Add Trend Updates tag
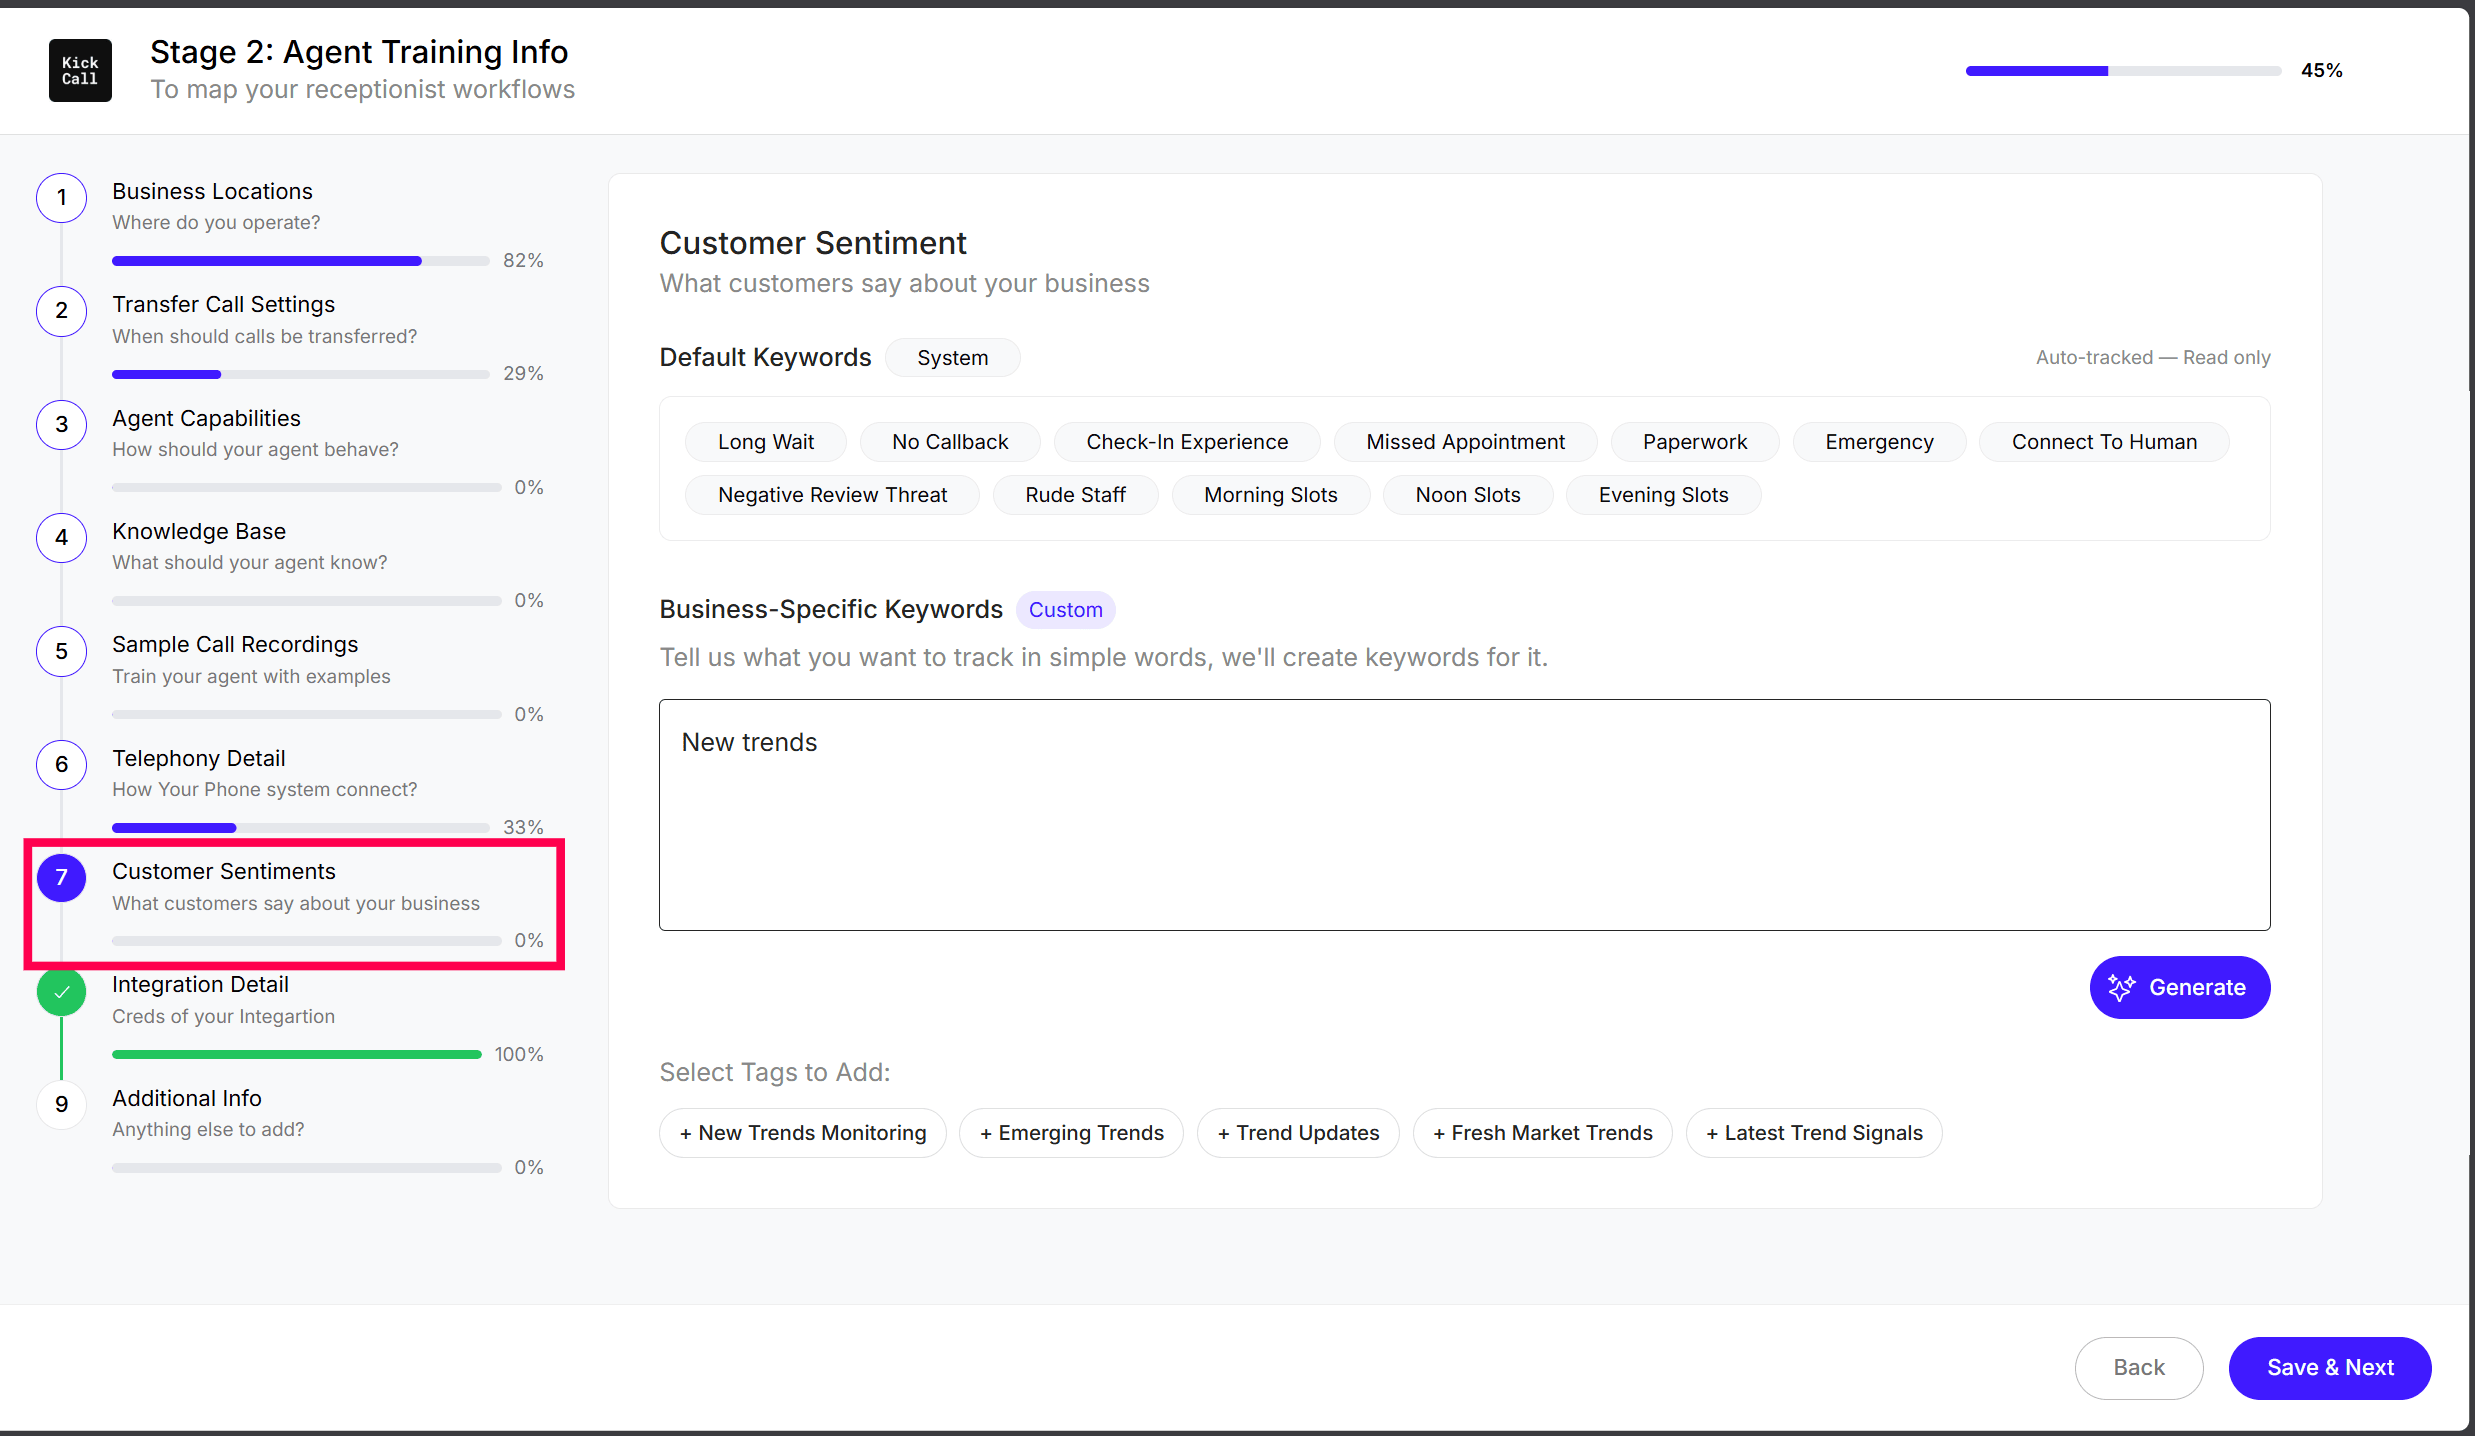This screenshot has height=1436, width=2475. [x=1298, y=1133]
